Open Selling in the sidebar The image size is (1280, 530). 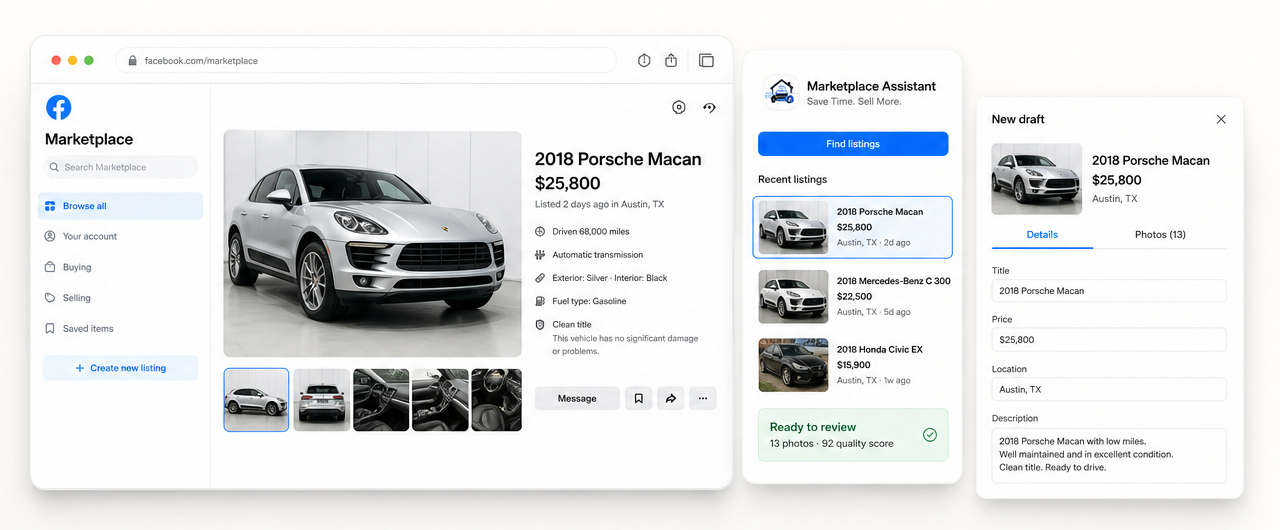(121, 298)
